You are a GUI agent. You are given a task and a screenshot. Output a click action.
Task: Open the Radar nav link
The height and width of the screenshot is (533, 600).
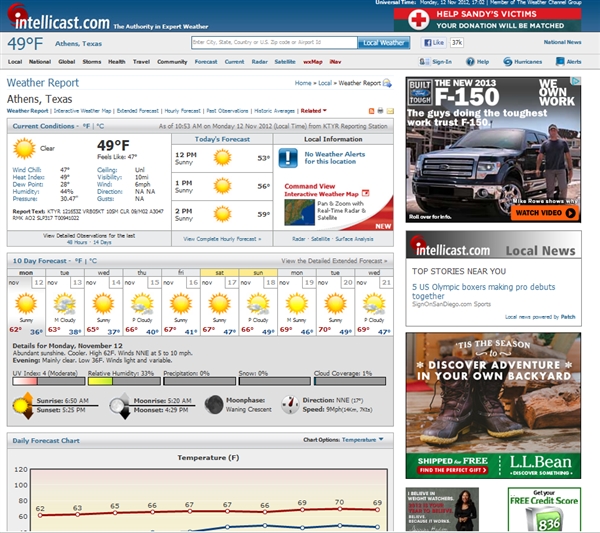pyautogui.click(x=259, y=62)
